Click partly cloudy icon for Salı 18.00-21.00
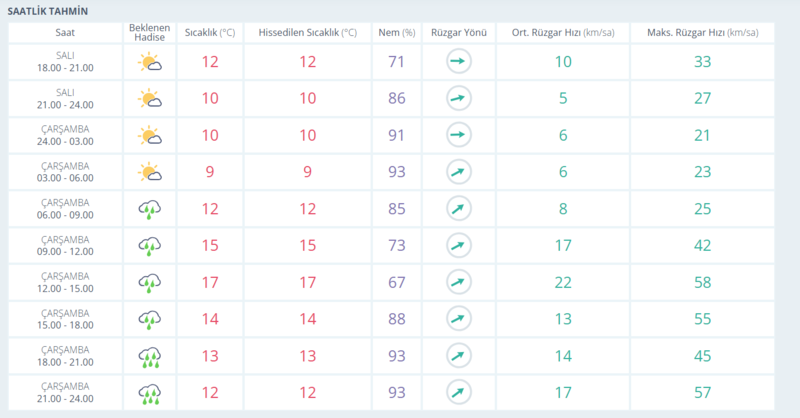The image size is (800, 418). coord(150,63)
